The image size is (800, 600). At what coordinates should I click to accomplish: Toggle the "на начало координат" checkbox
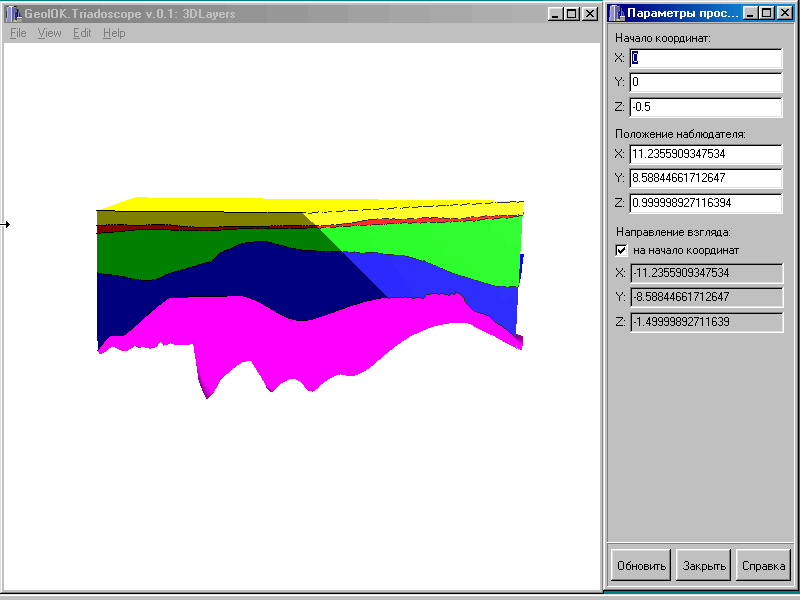coord(621,249)
